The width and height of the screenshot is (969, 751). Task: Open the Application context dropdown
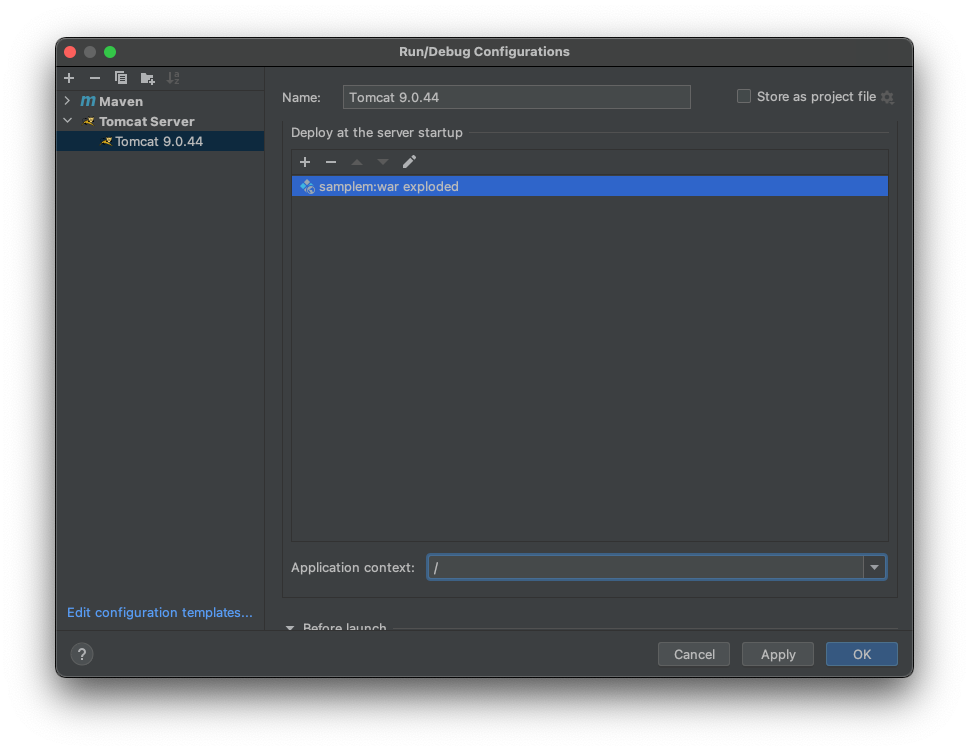tap(874, 567)
